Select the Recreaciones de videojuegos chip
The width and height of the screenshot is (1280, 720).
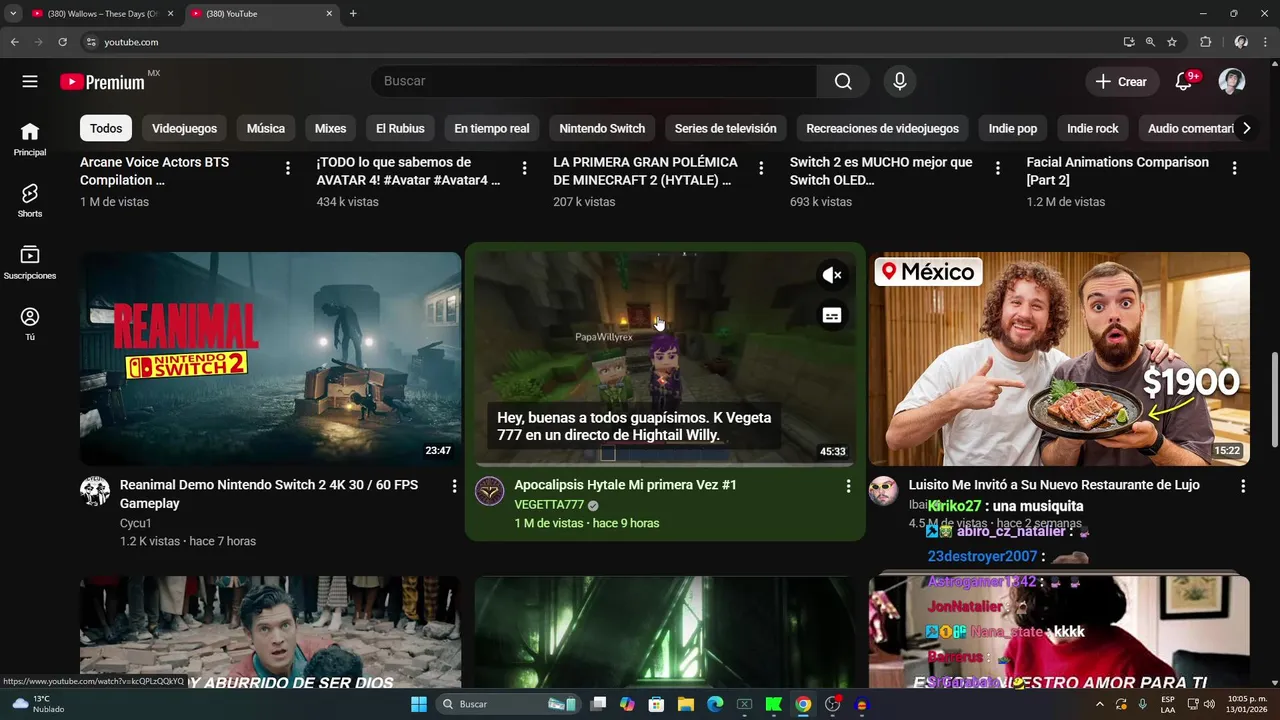click(x=882, y=128)
